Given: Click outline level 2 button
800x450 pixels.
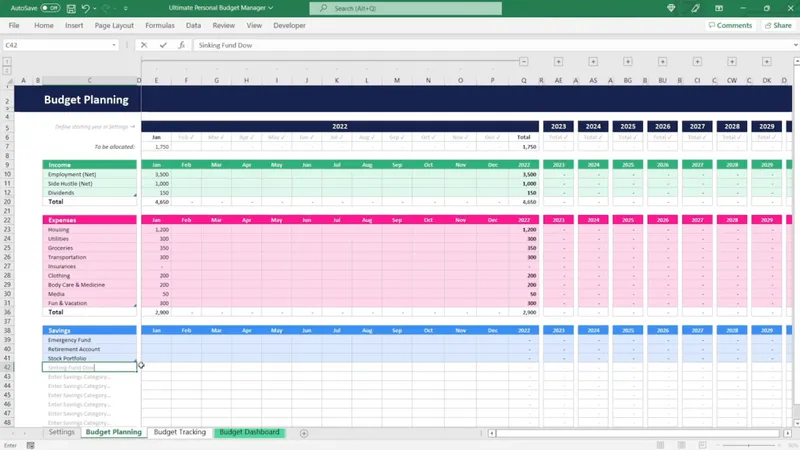Looking at the screenshot, I should [7, 70].
